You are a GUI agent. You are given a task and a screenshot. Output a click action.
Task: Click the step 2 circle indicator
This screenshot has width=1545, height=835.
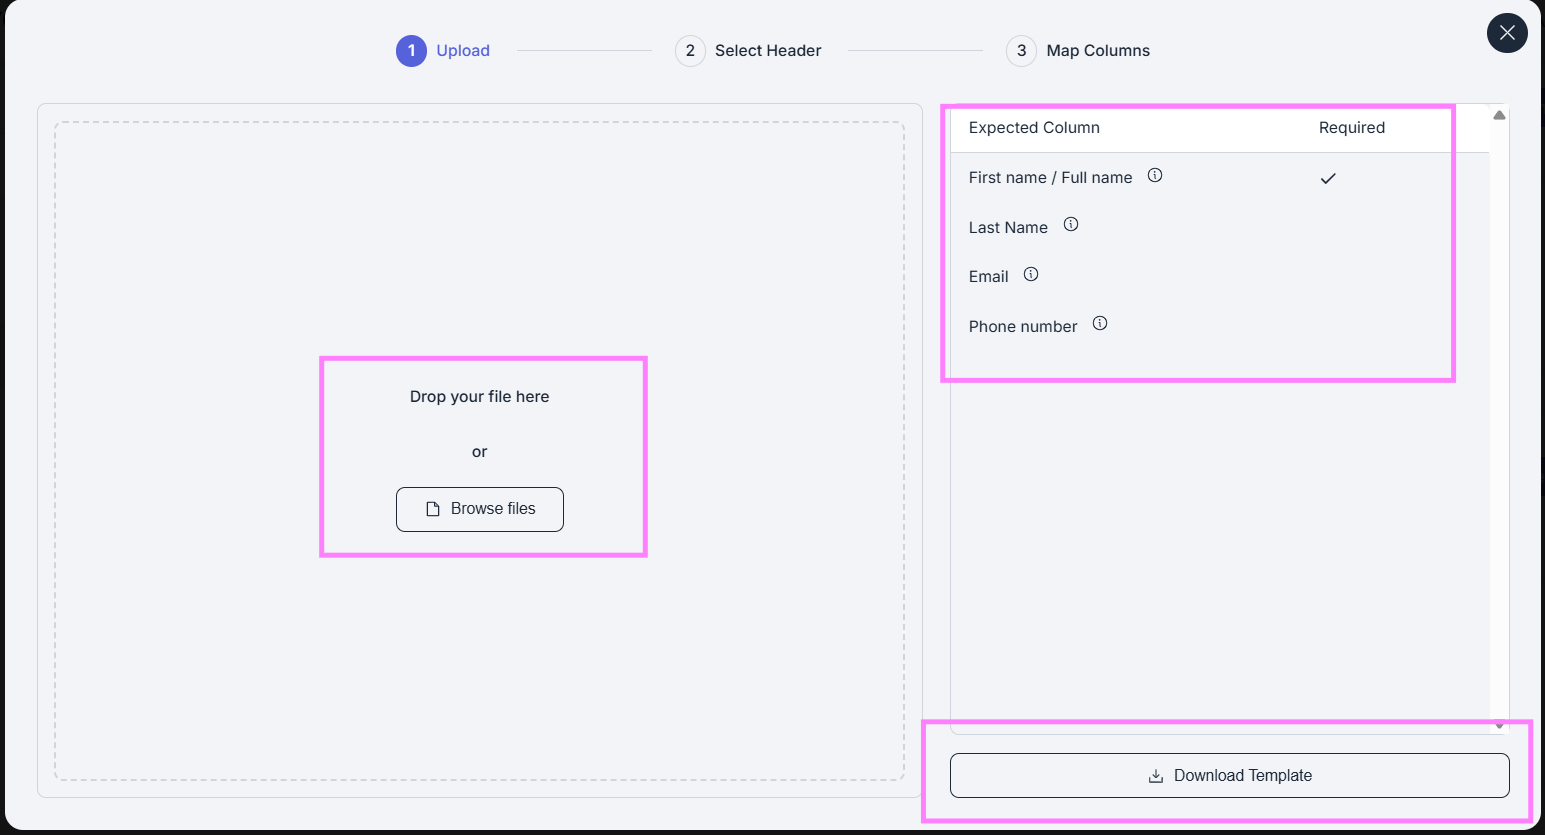690,51
